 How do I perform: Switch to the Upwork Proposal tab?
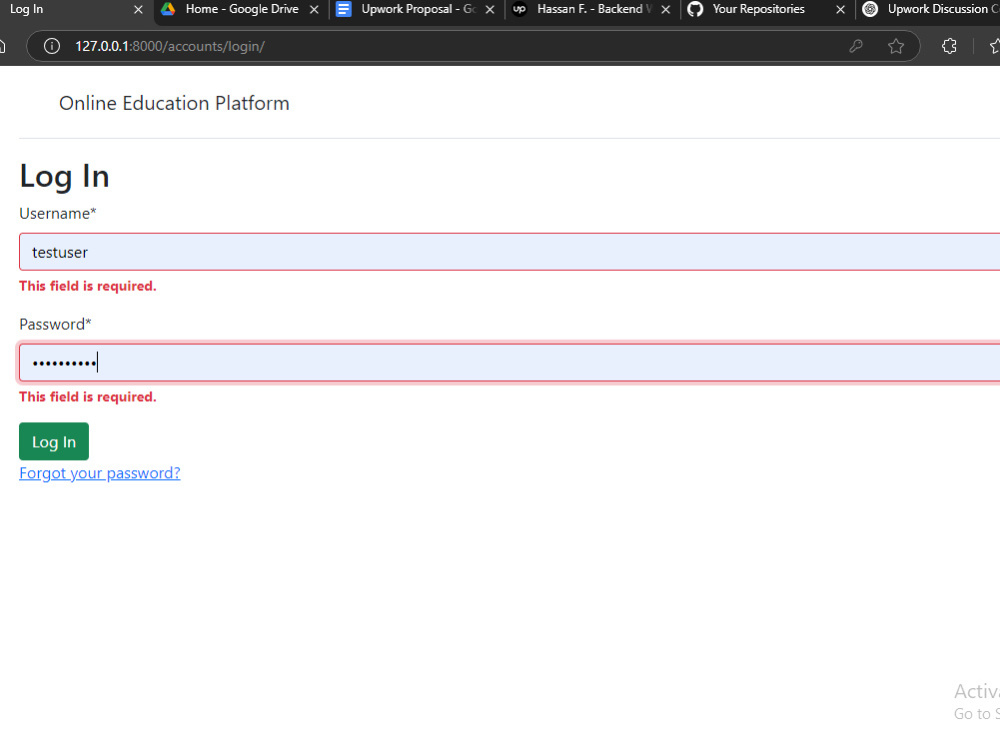point(418,9)
